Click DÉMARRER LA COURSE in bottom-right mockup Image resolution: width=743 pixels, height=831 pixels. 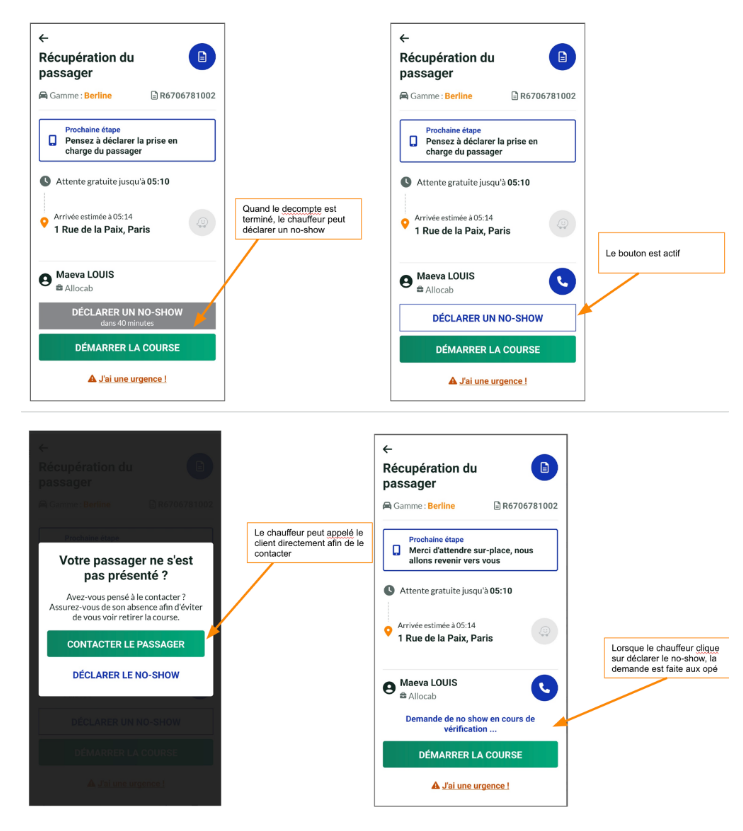[470, 754]
